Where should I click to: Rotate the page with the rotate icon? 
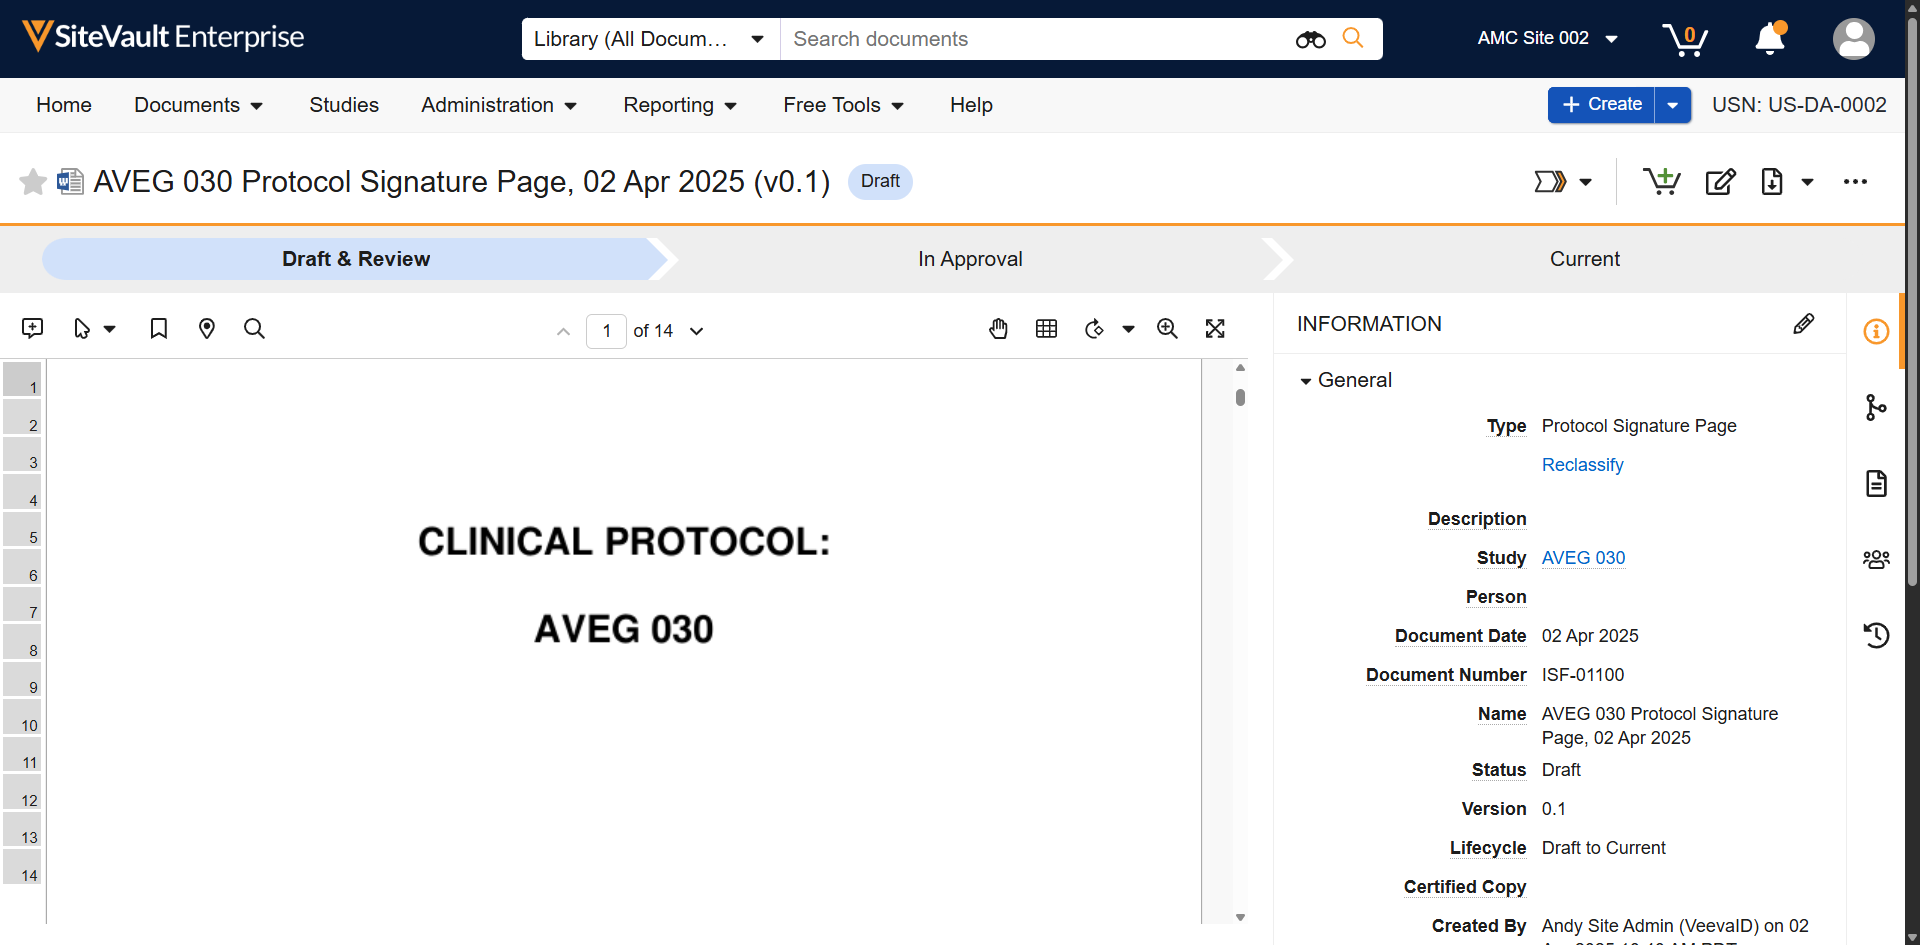(x=1095, y=329)
